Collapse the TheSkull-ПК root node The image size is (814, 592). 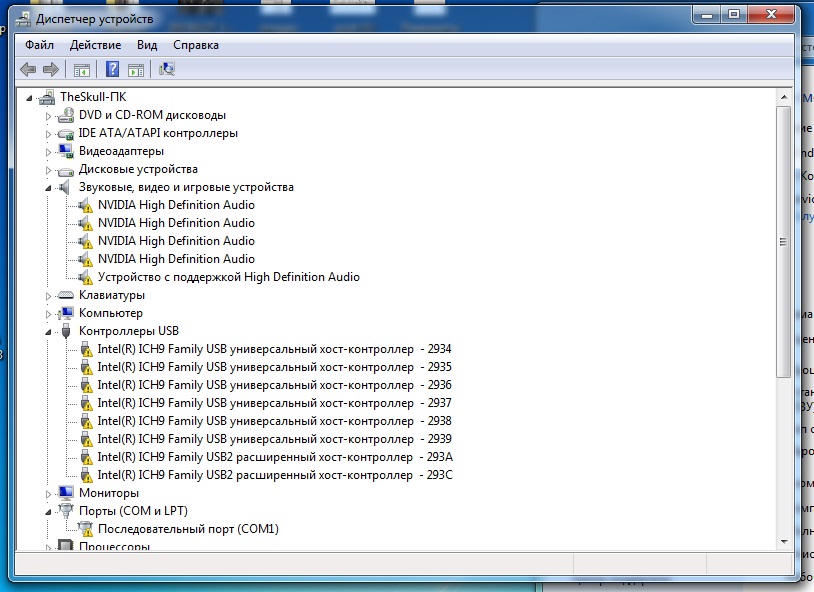click(30, 98)
